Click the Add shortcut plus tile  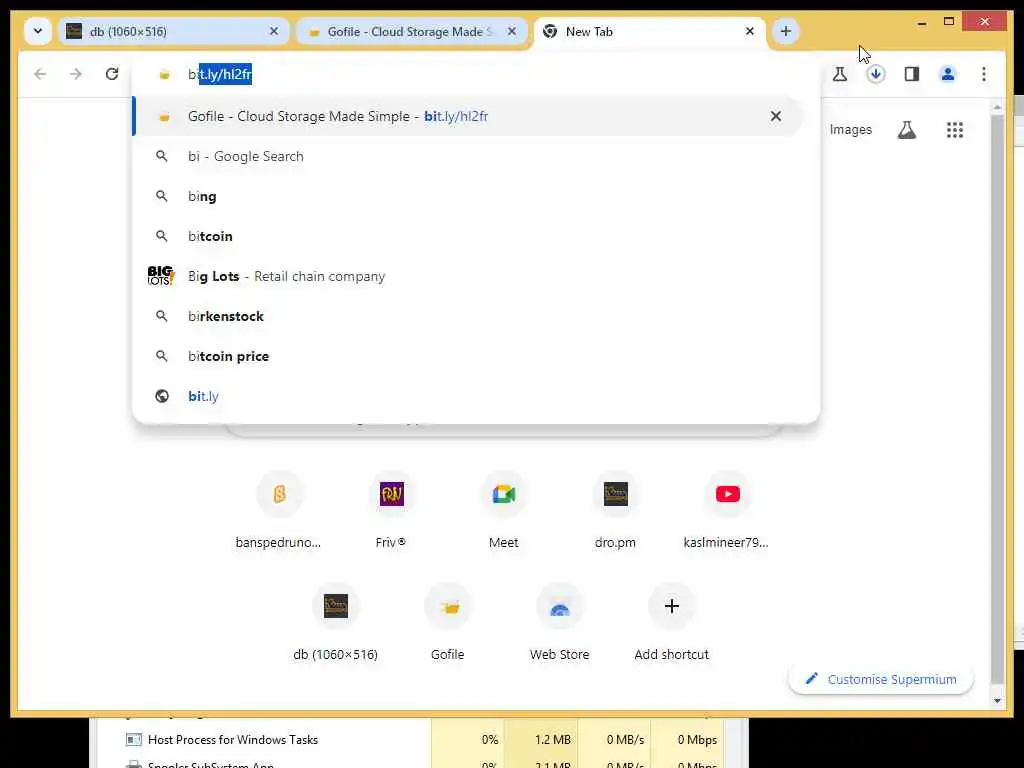pyautogui.click(x=671, y=622)
